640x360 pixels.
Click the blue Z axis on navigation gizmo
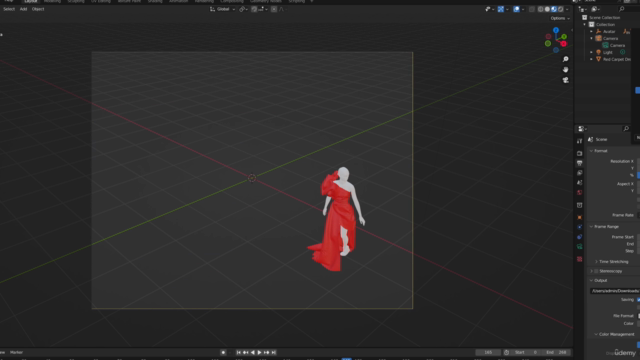pos(556,30)
